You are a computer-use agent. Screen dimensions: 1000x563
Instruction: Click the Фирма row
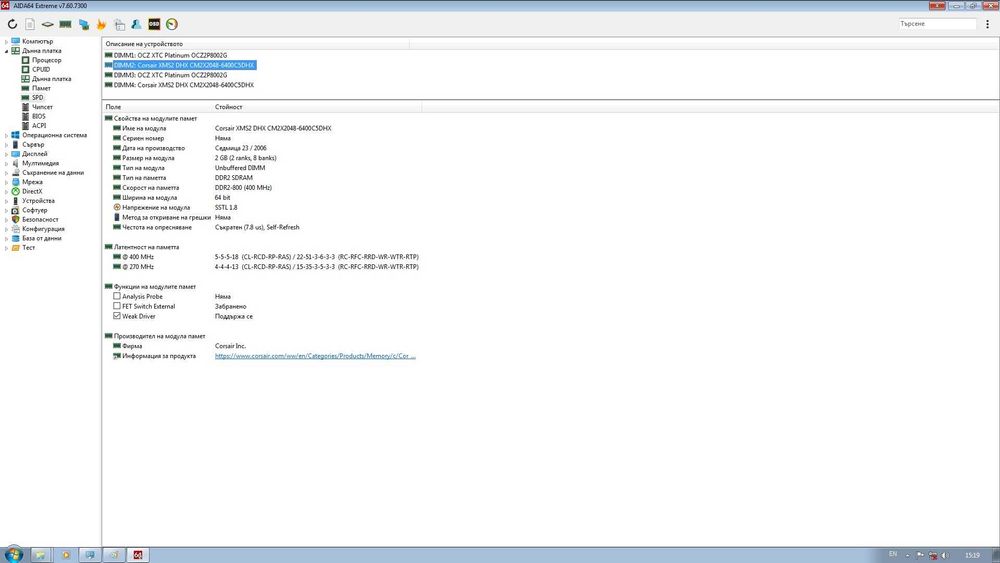(261, 346)
